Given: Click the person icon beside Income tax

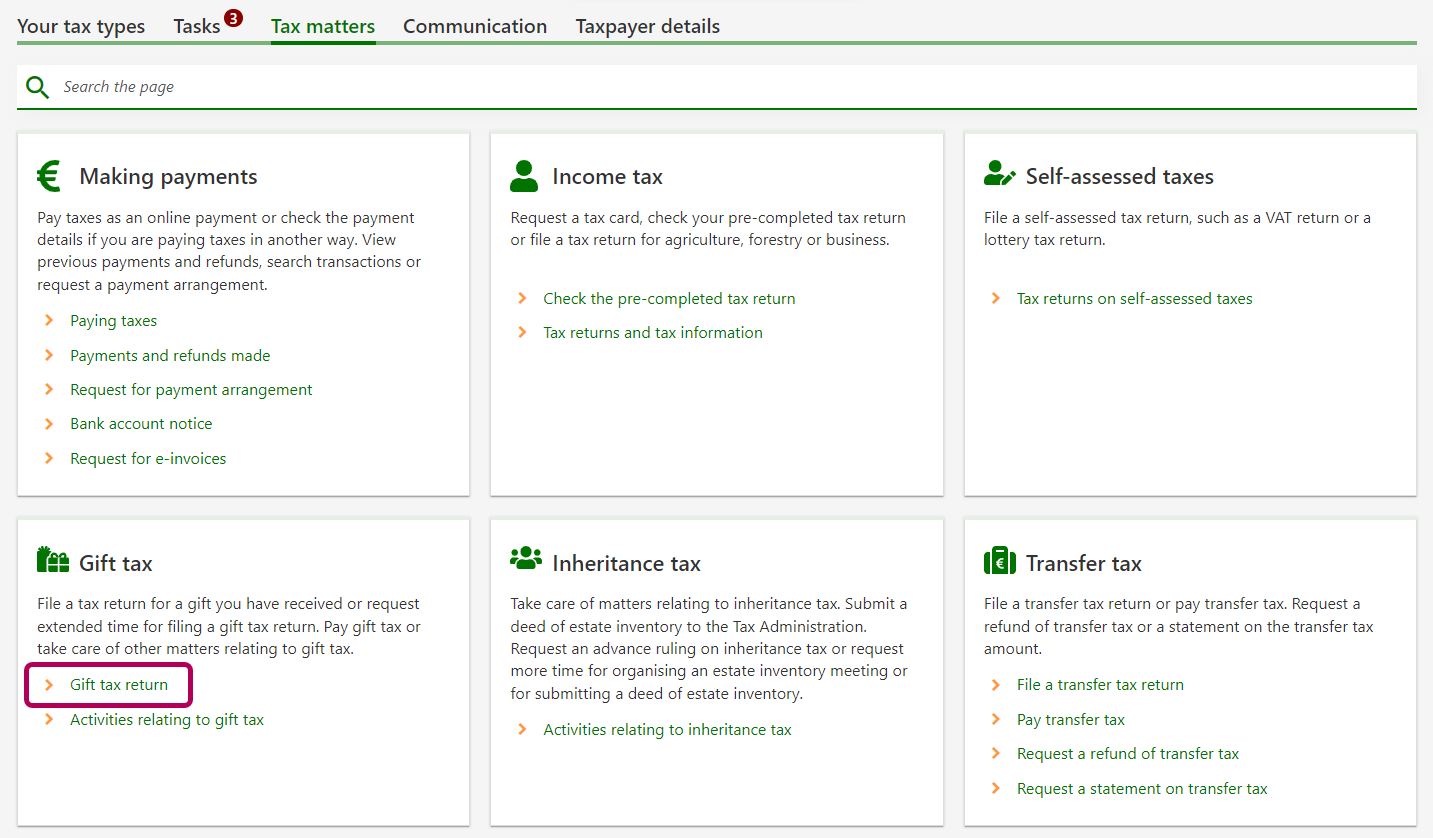Looking at the screenshot, I should coord(523,176).
